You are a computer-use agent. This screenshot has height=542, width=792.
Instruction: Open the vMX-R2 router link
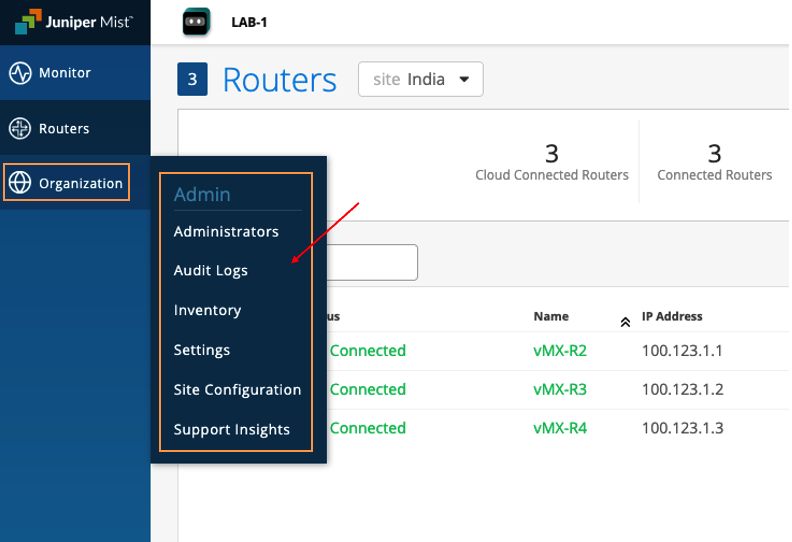(560, 351)
